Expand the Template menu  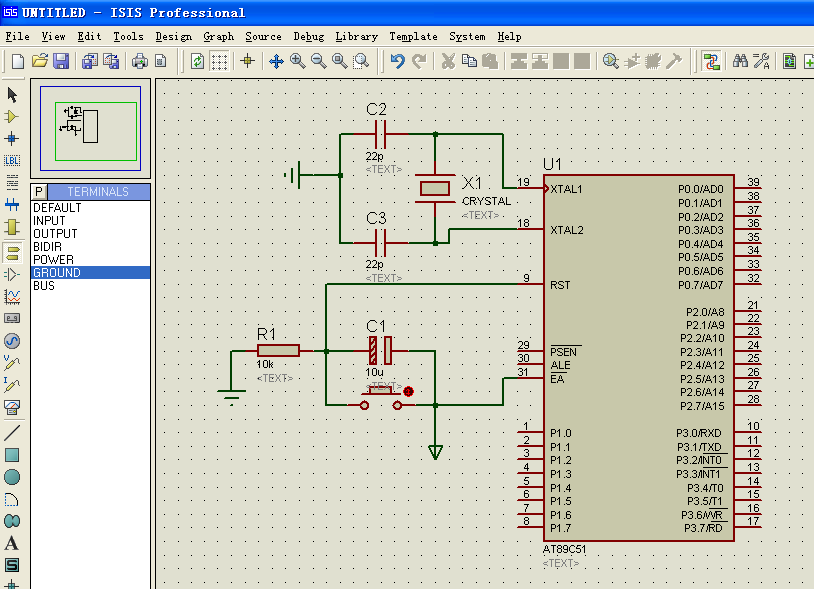tap(413, 36)
